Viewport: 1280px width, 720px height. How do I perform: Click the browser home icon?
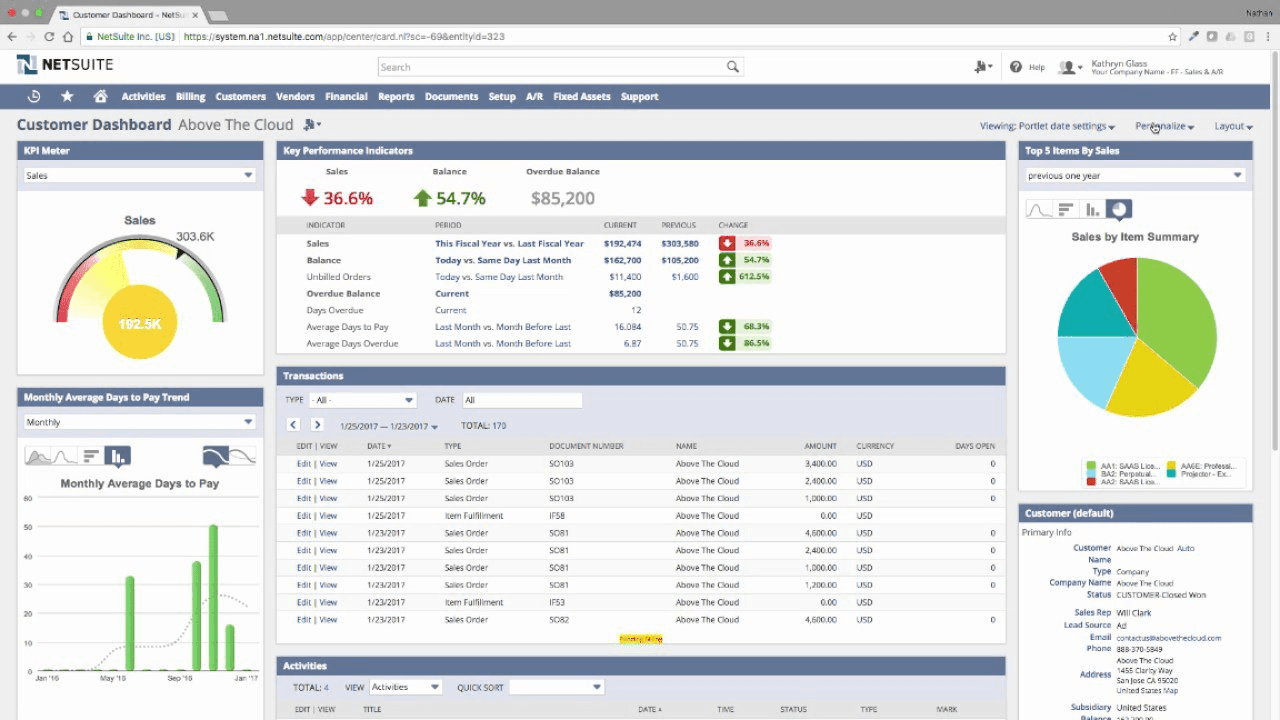pyautogui.click(x=68, y=36)
